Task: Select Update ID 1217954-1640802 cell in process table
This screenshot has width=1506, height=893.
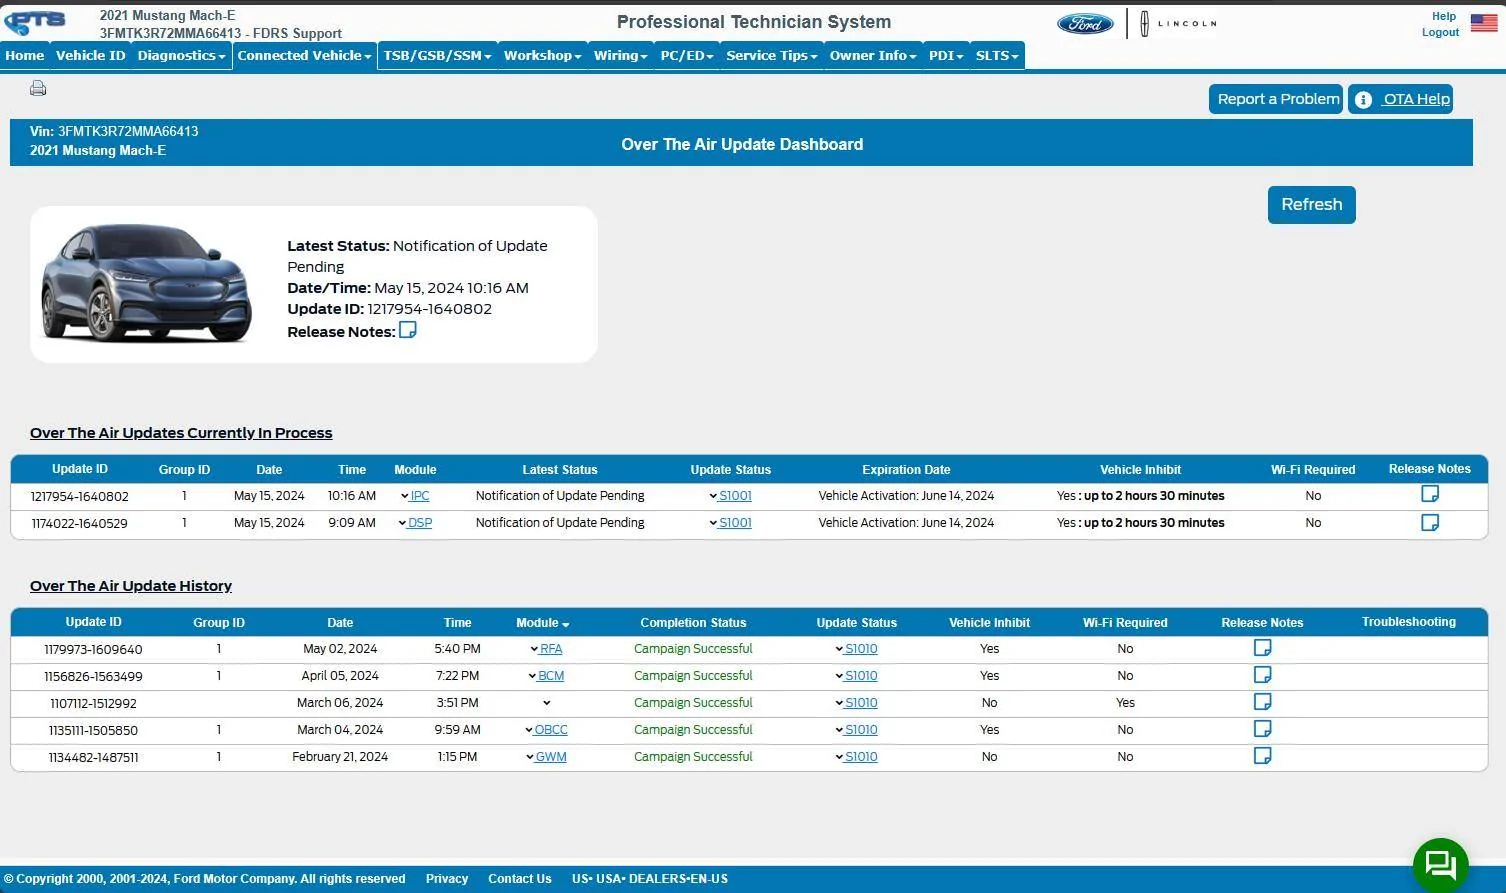Action: (x=79, y=496)
